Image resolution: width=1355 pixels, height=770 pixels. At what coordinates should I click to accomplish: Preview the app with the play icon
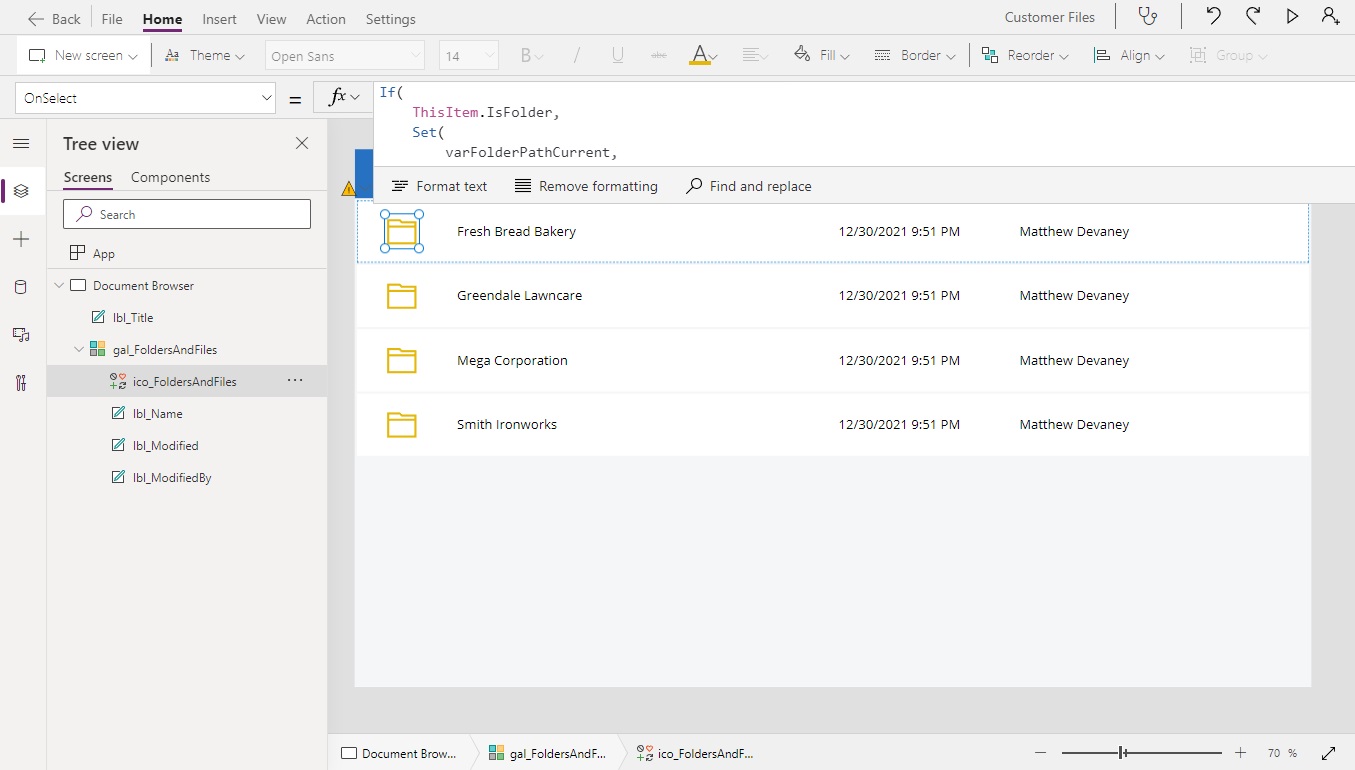click(1291, 16)
